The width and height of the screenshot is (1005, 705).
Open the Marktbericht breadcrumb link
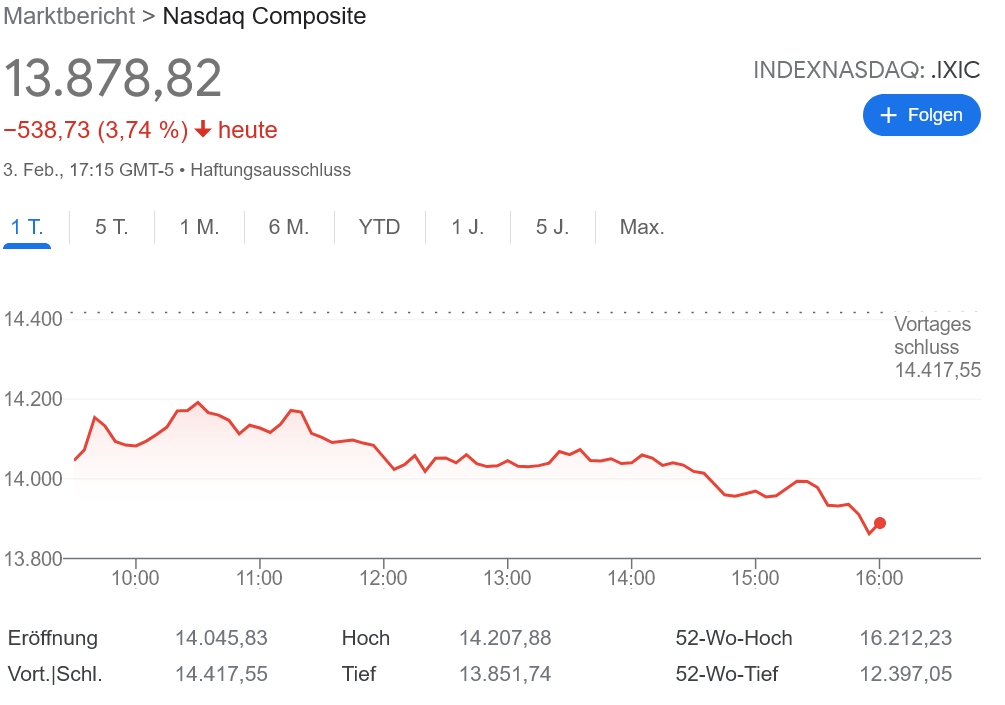(x=69, y=16)
